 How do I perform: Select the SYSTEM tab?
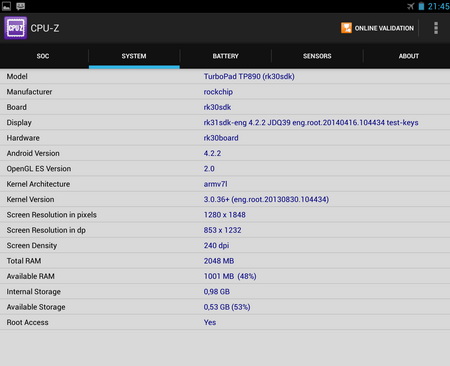[134, 56]
